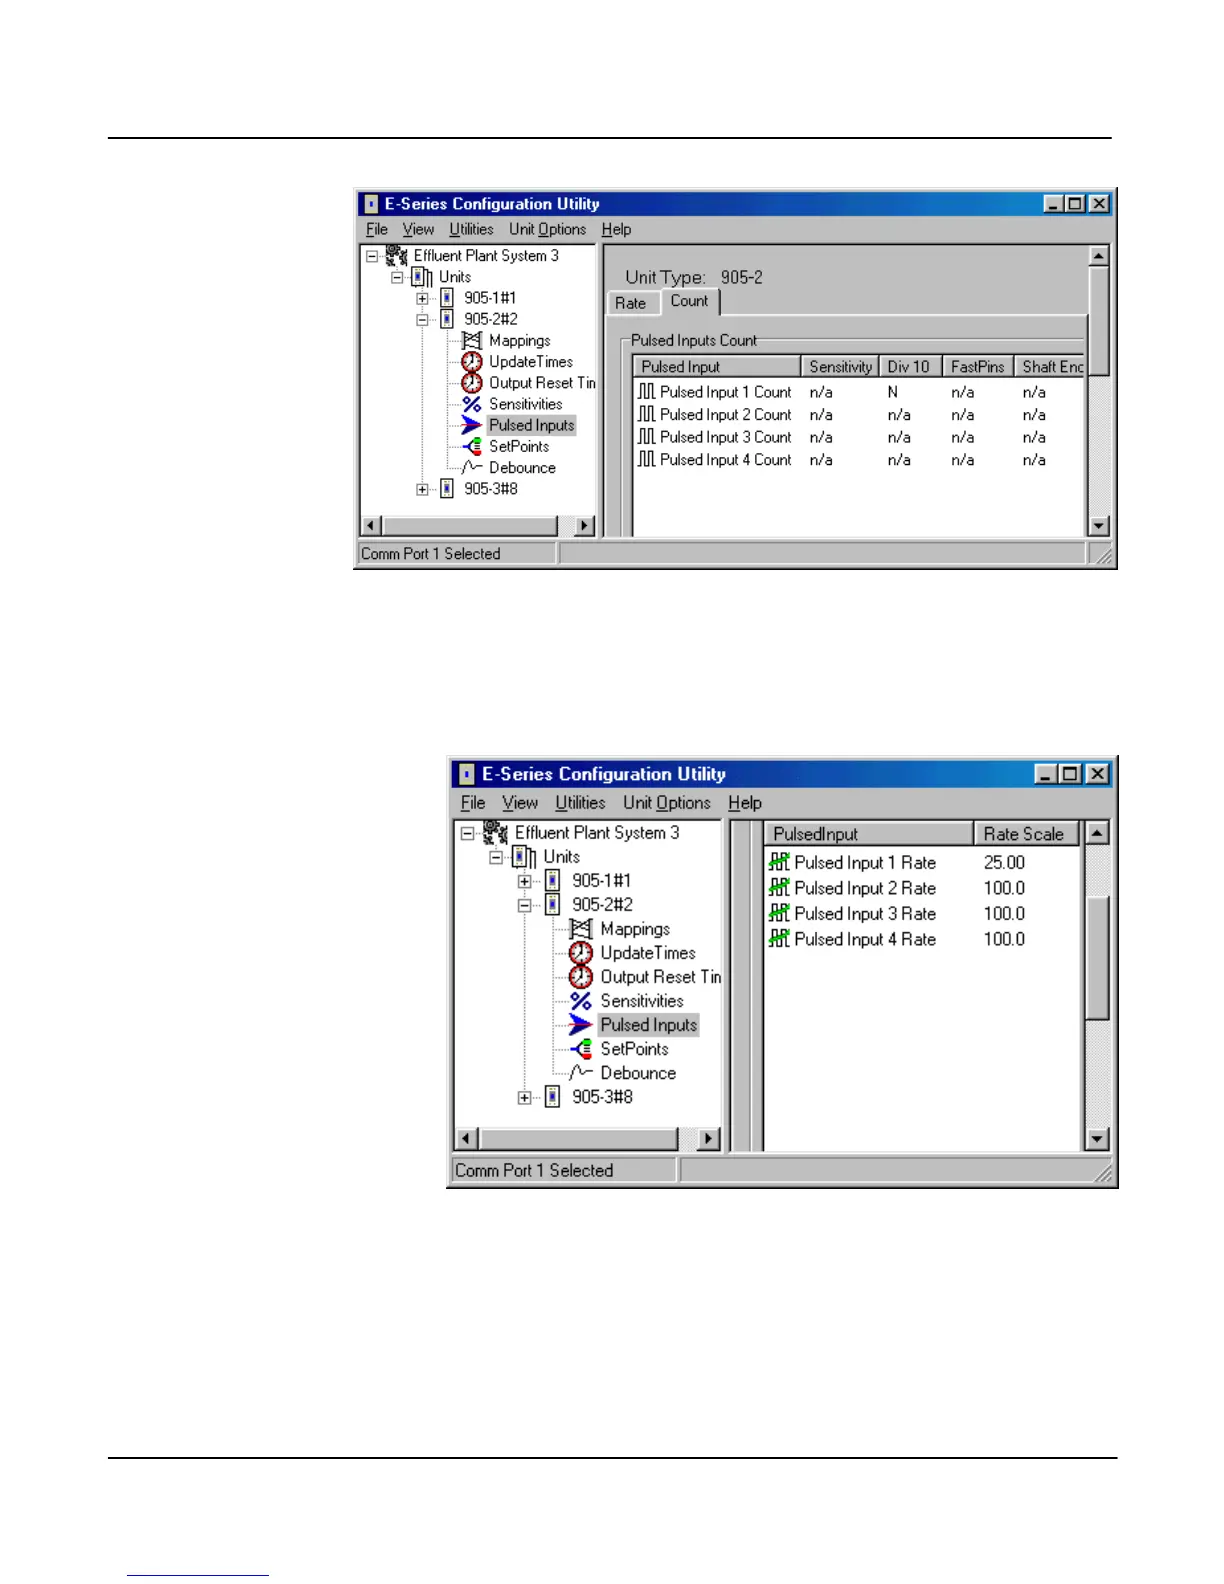This screenshot has width=1224, height=1584.
Task: Click Mappings icon in upper window tree
Action: pos(472,341)
